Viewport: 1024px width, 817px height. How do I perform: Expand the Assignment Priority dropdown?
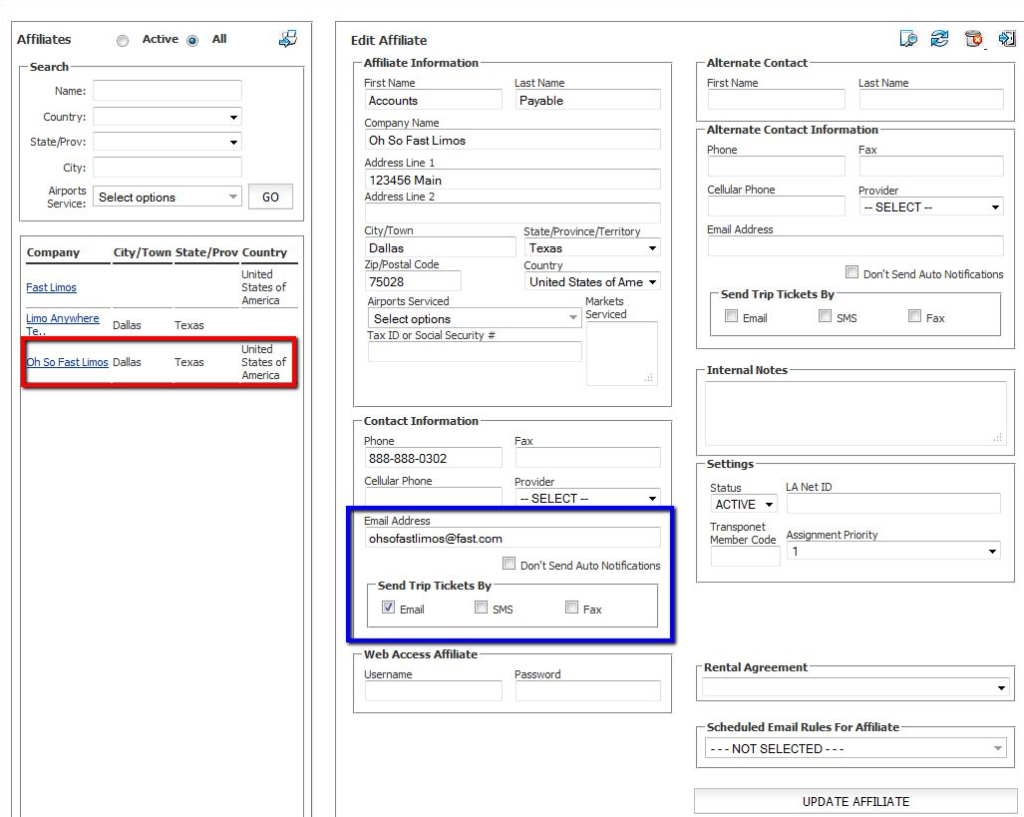892,550
